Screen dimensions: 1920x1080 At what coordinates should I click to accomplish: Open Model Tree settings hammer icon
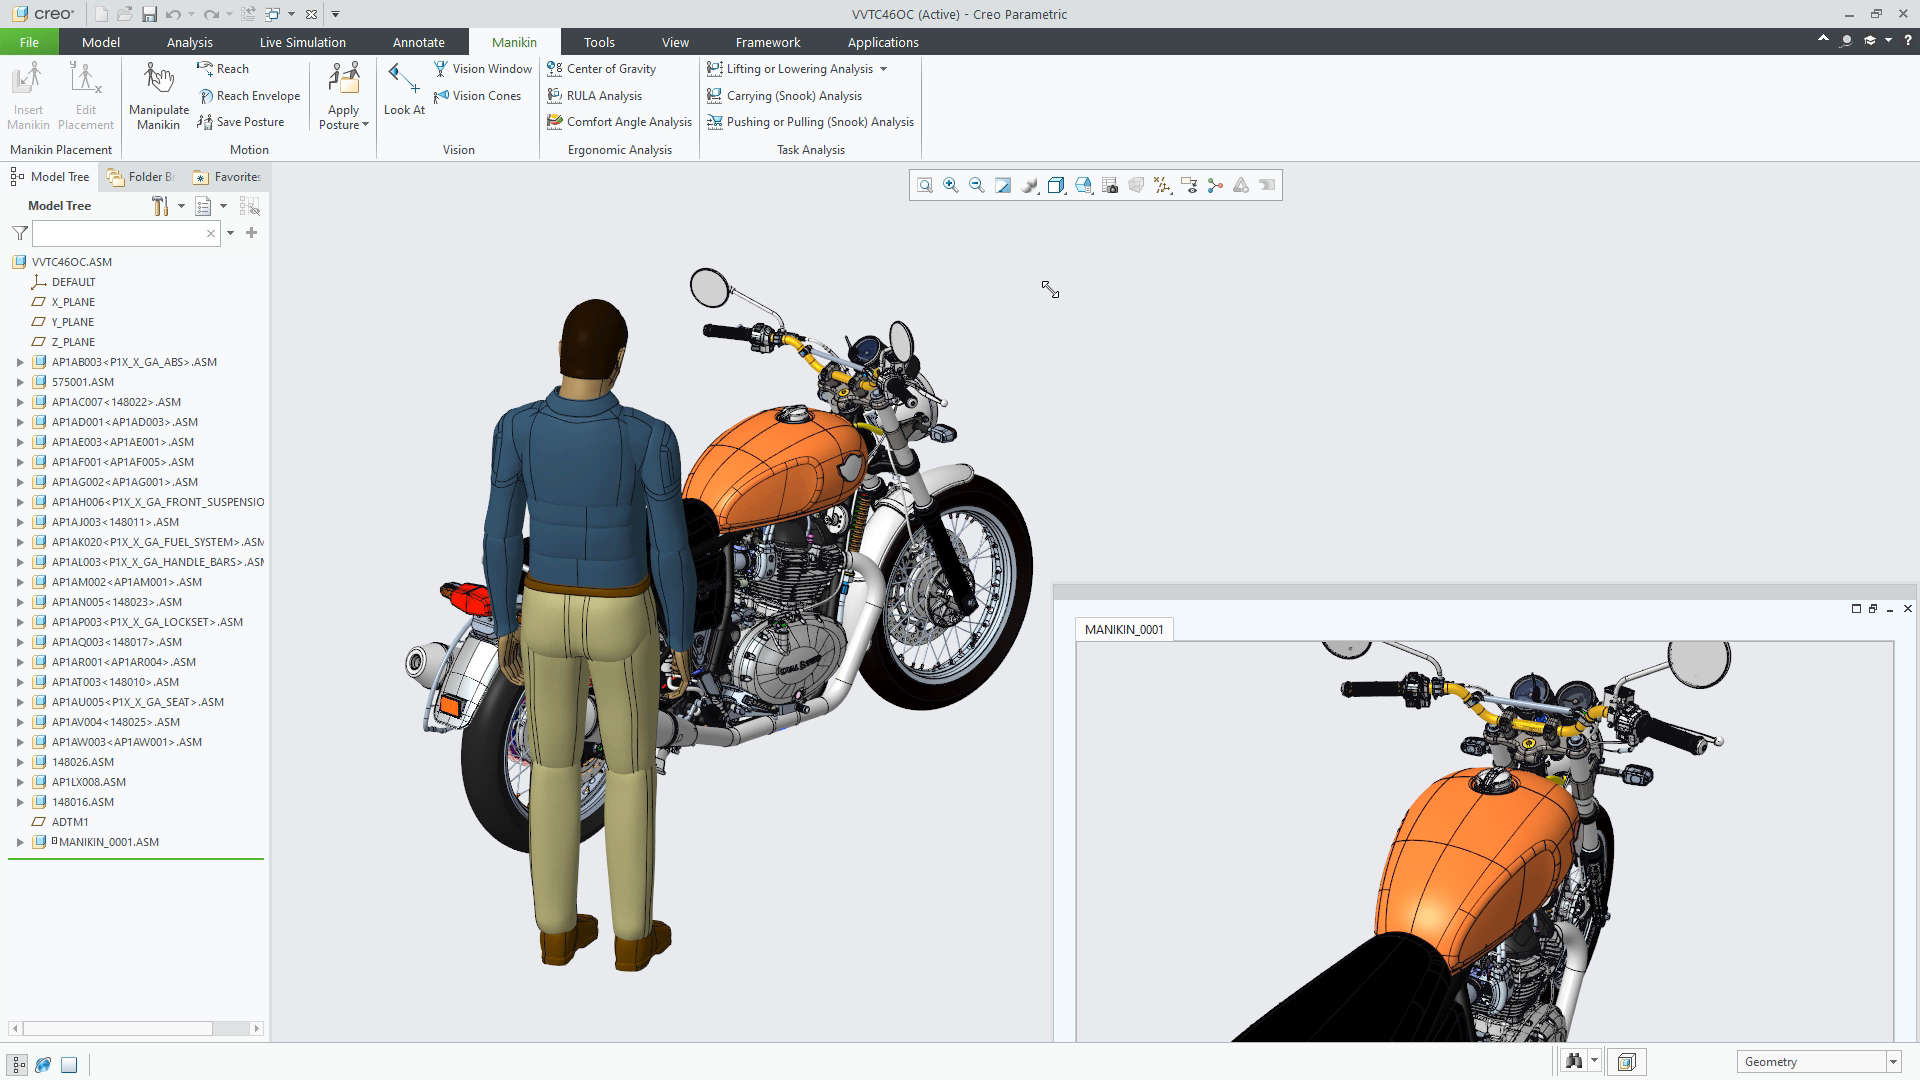pos(160,206)
